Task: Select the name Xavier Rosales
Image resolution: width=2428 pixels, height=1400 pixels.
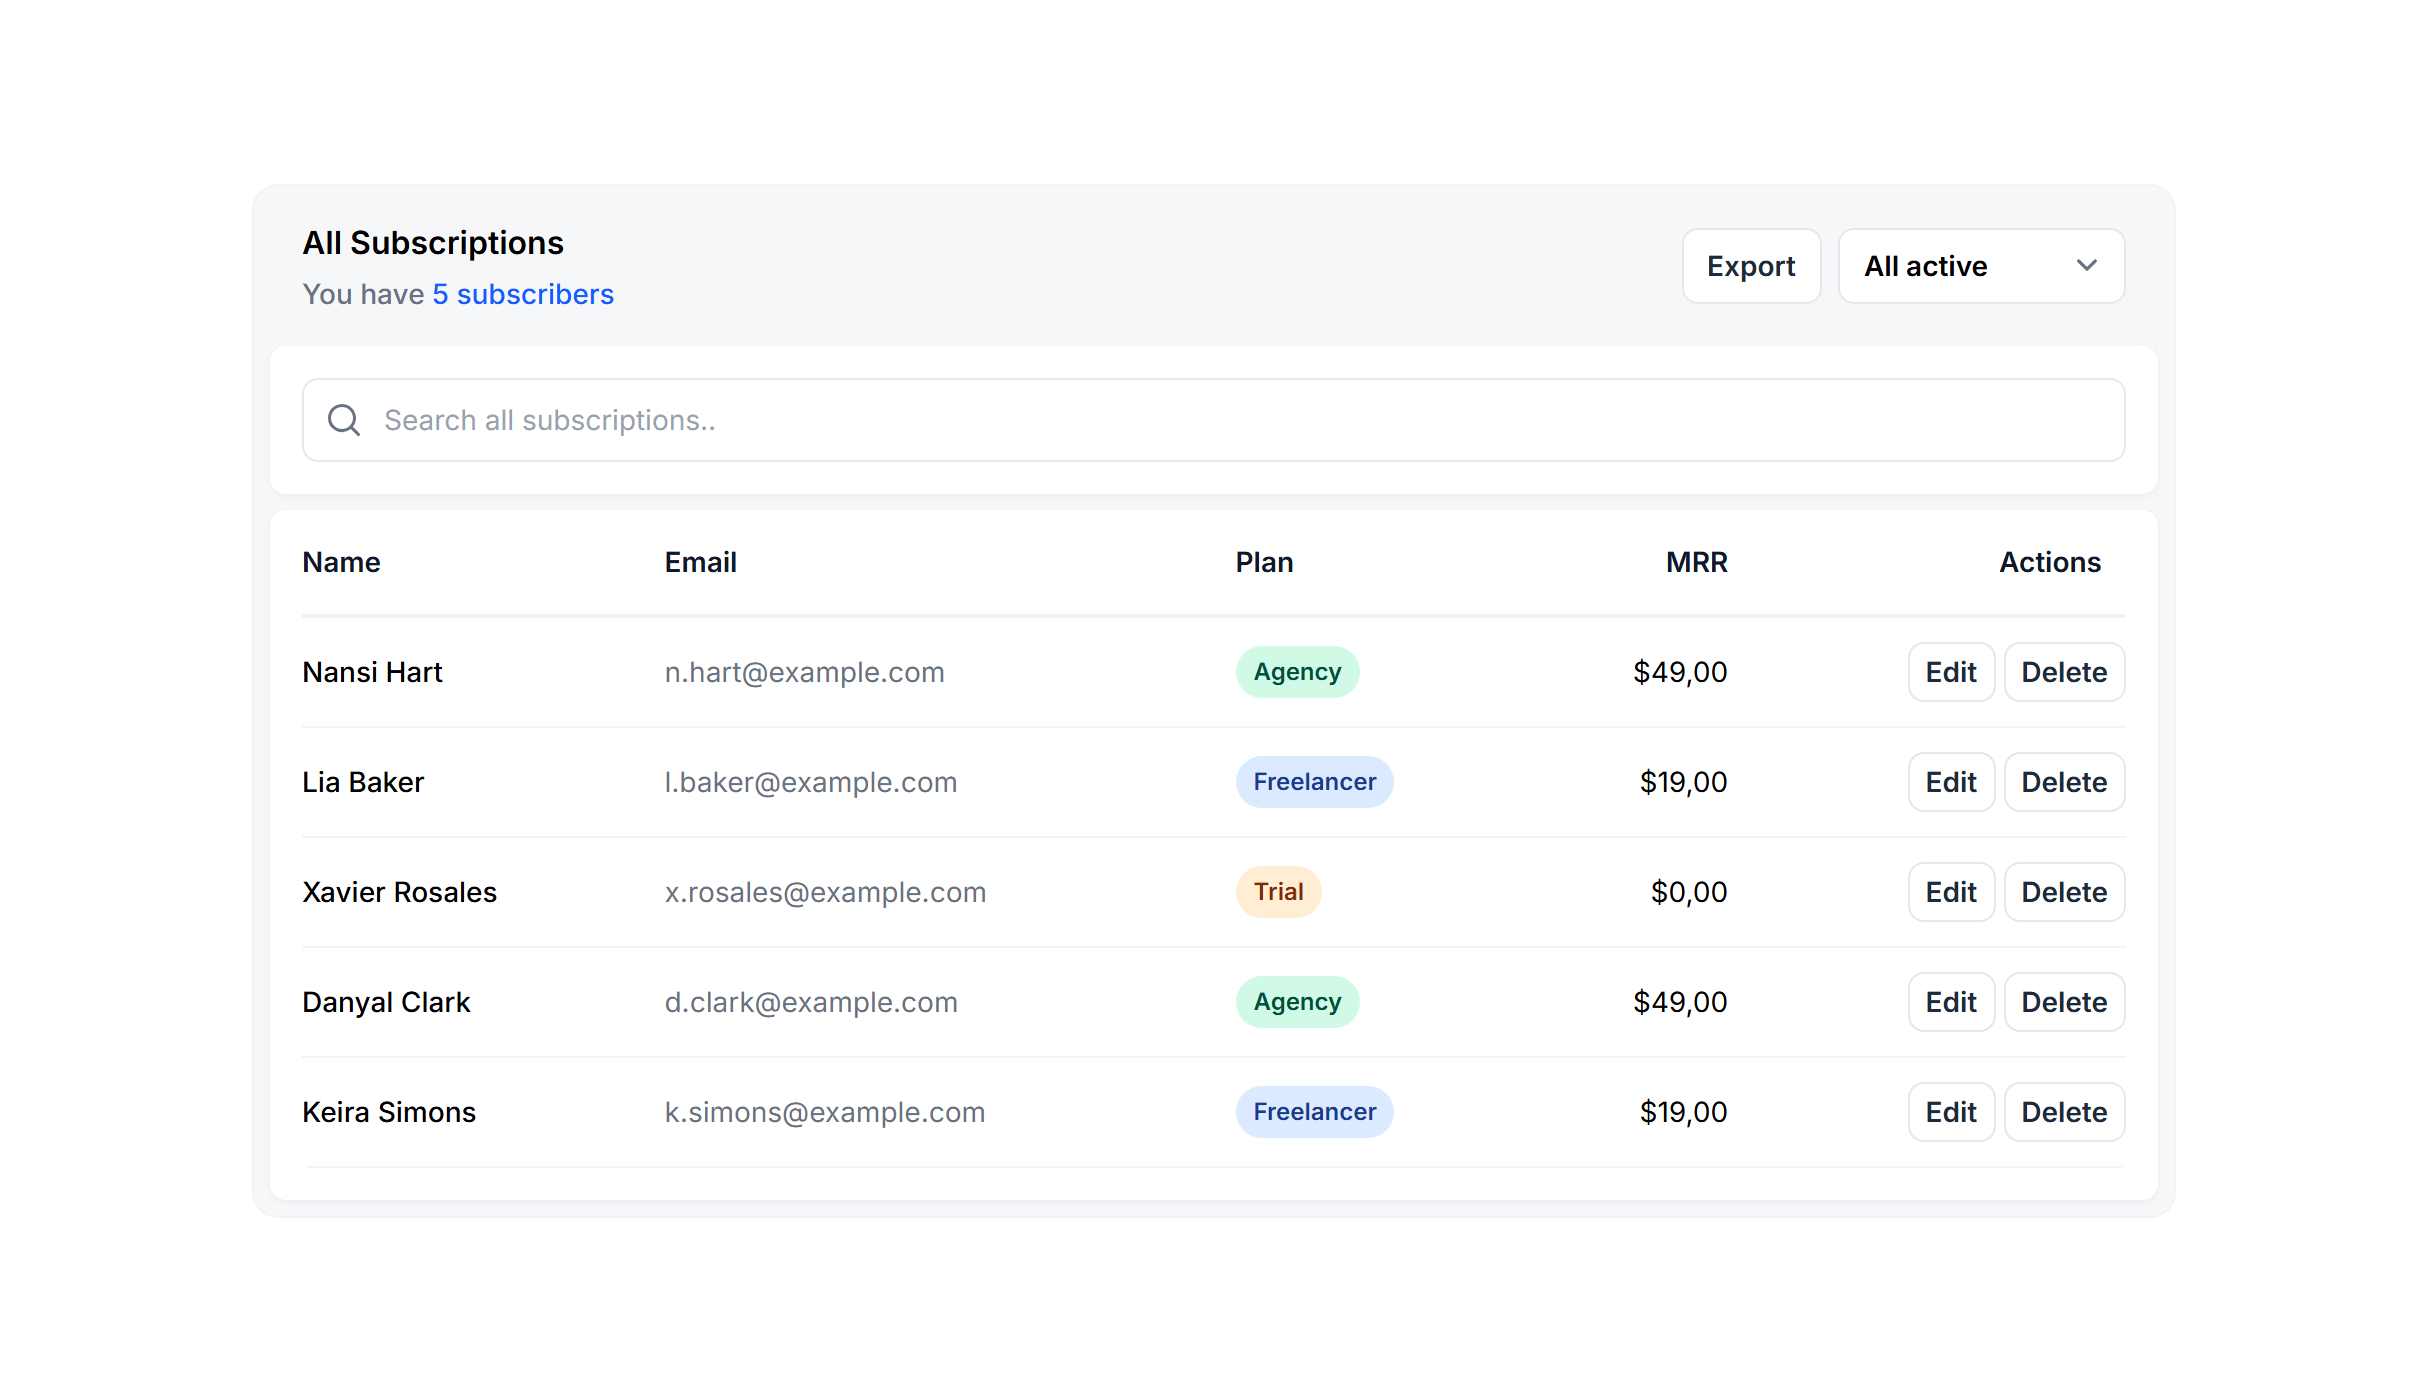Action: point(399,892)
